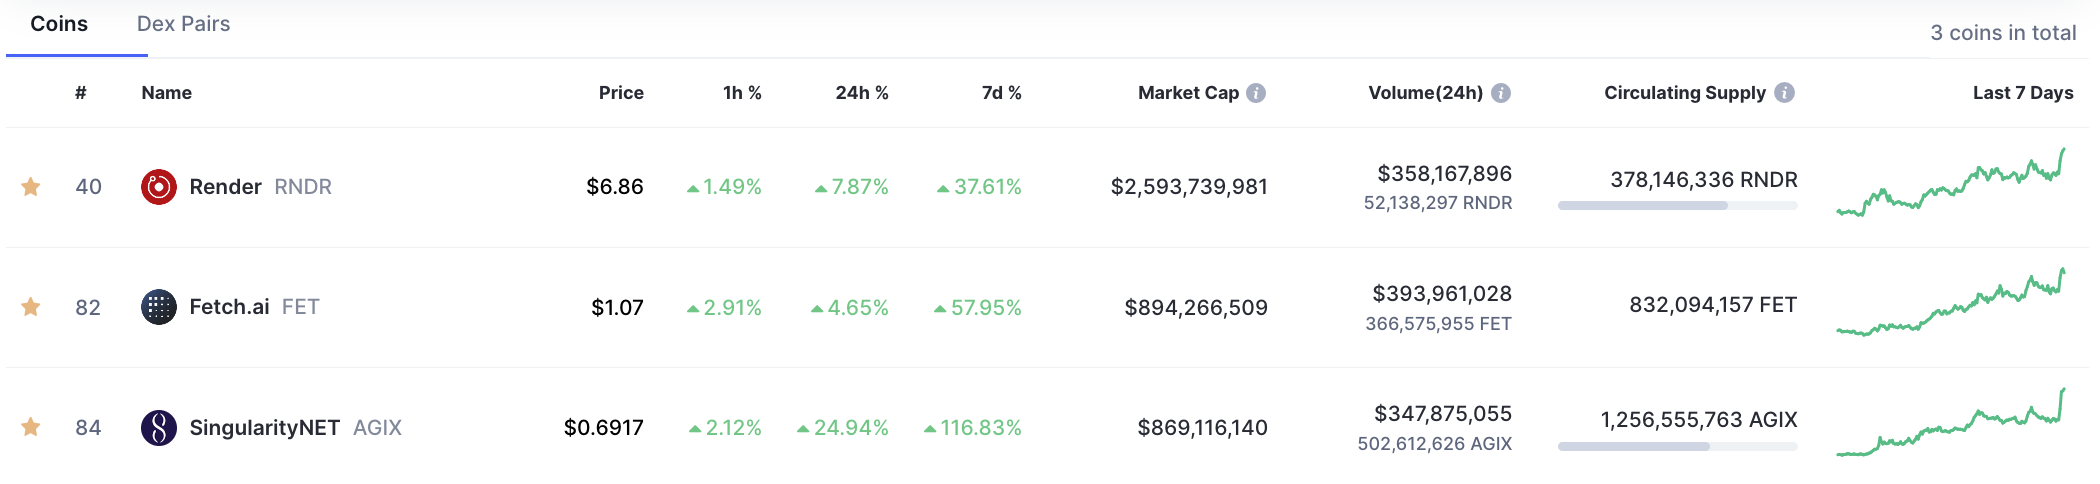Click the Volume(24h) info icon
The width and height of the screenshot is (2100, 484).
click(x=1500, y=93)
